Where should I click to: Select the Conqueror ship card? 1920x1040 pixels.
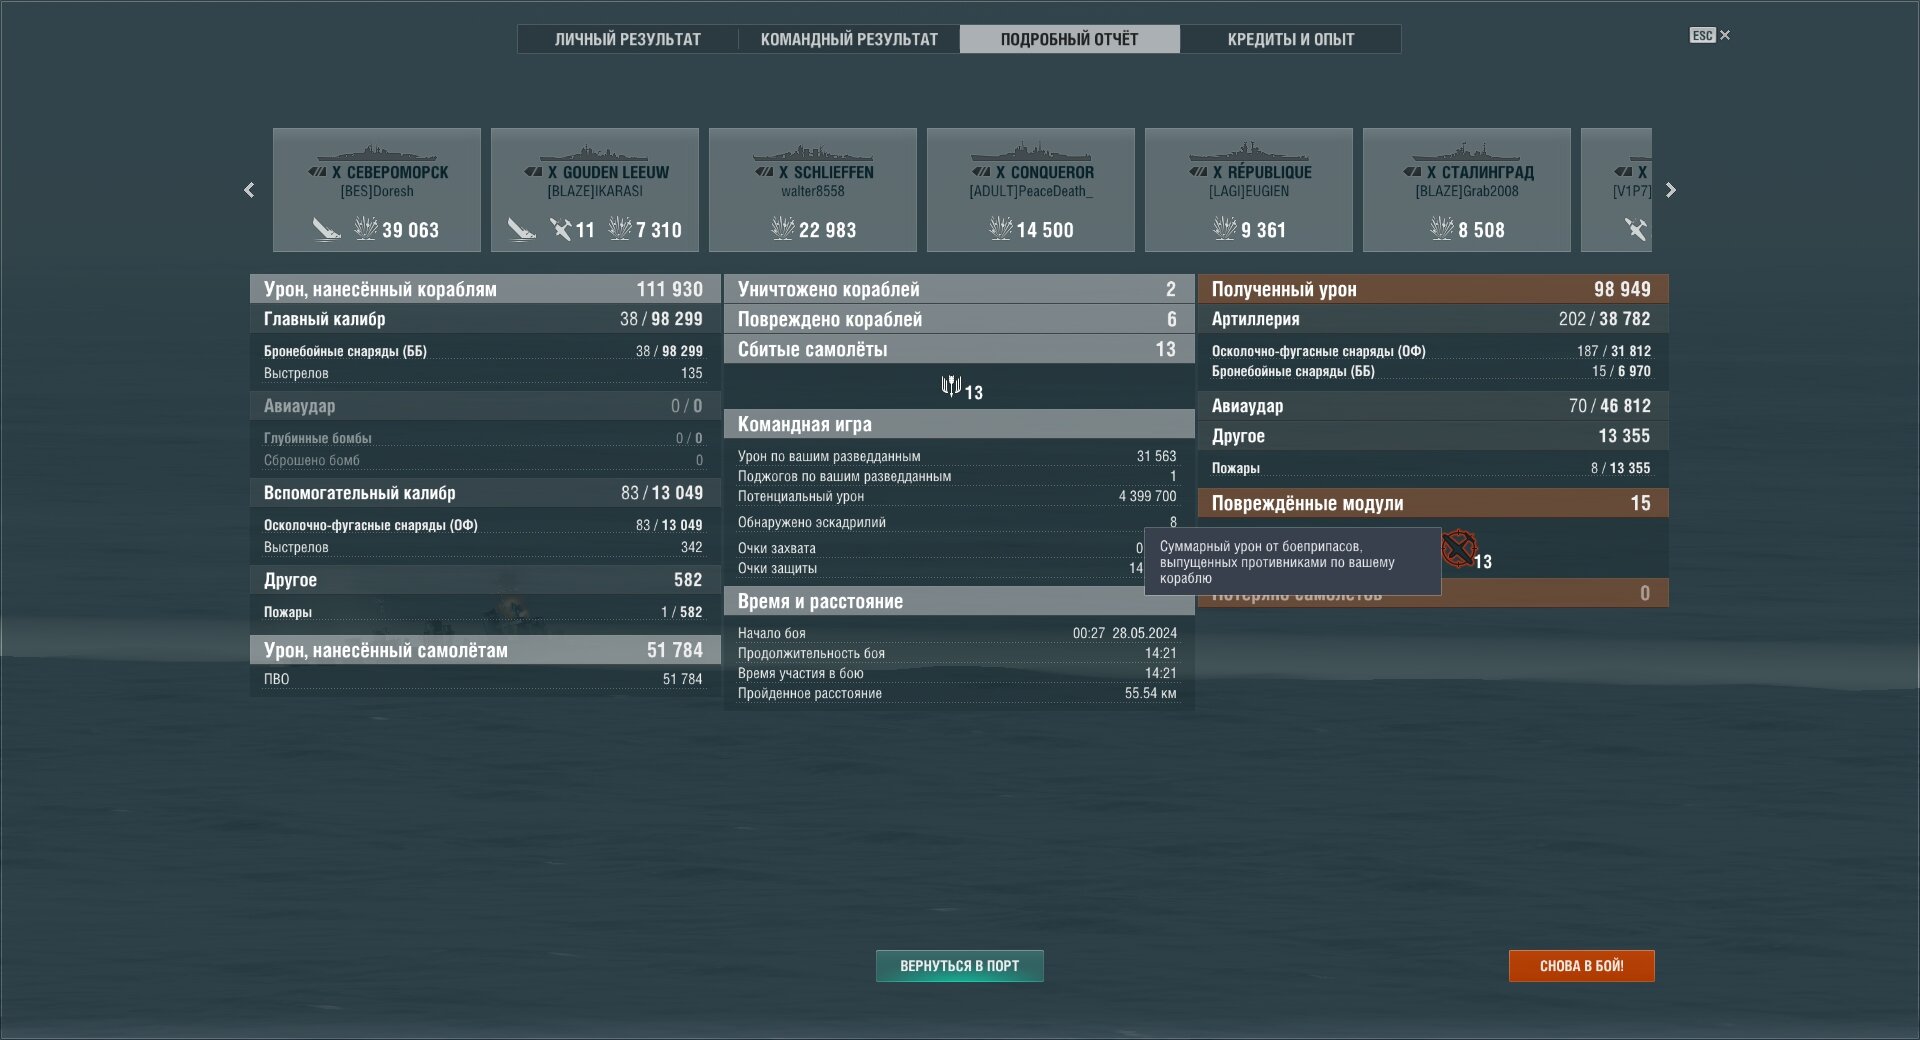pyautogui.click(x=1030, y=190)
